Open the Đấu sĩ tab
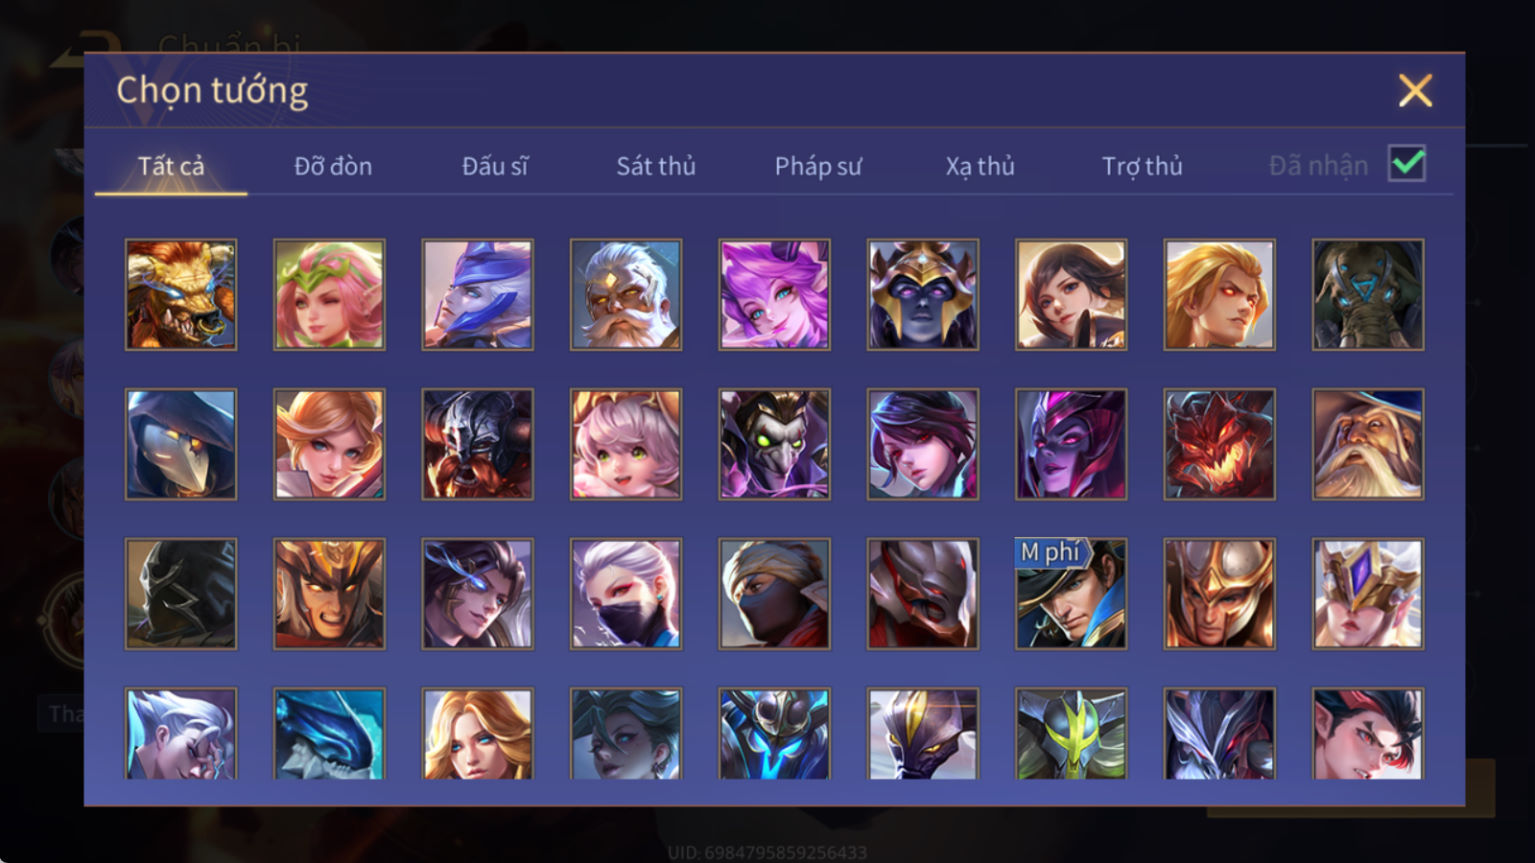This screenshot has height=863, width=1535. coord(495,166)
